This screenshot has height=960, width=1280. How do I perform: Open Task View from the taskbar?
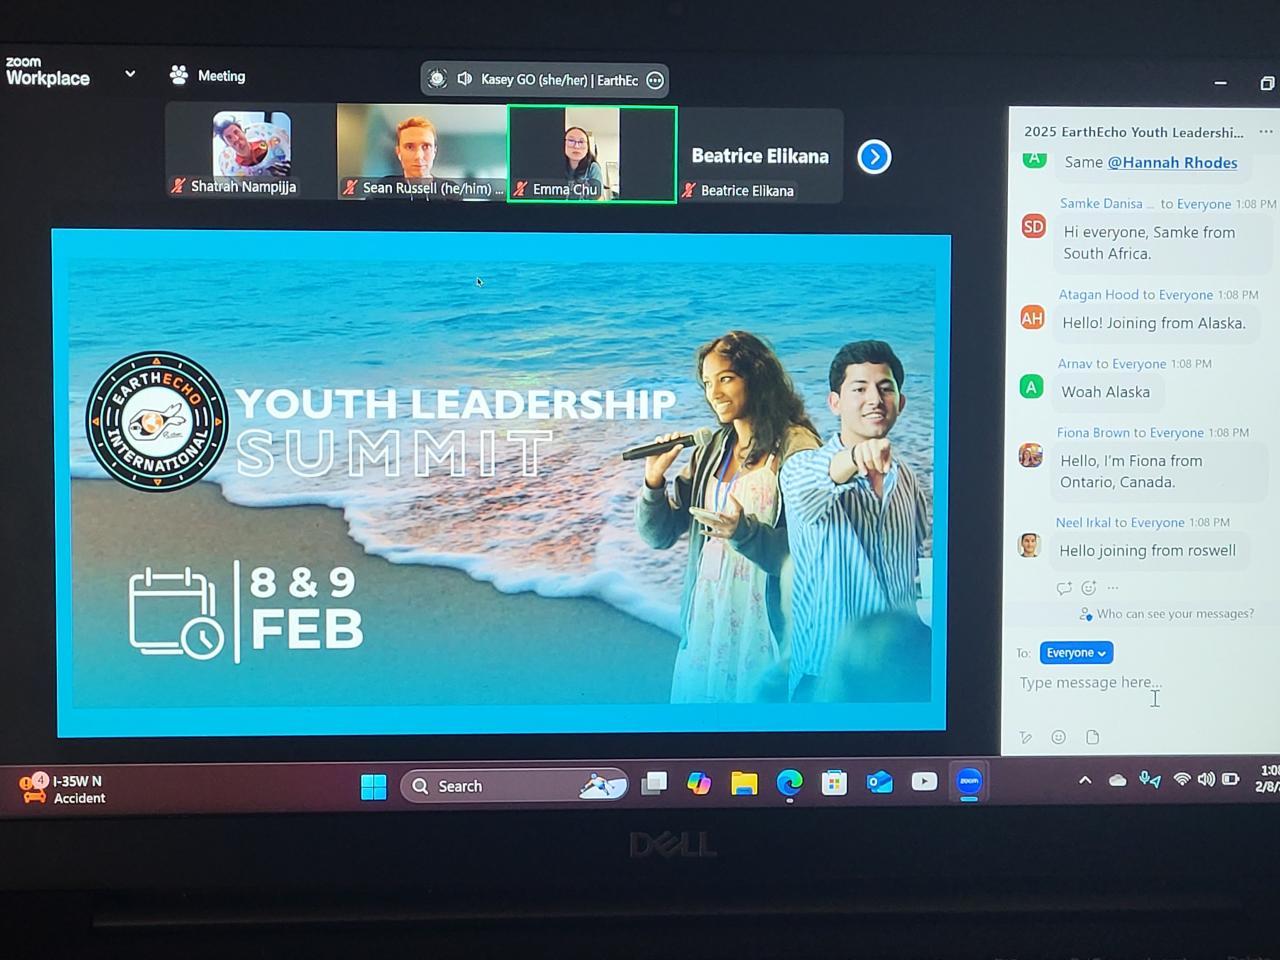(654, 783)
